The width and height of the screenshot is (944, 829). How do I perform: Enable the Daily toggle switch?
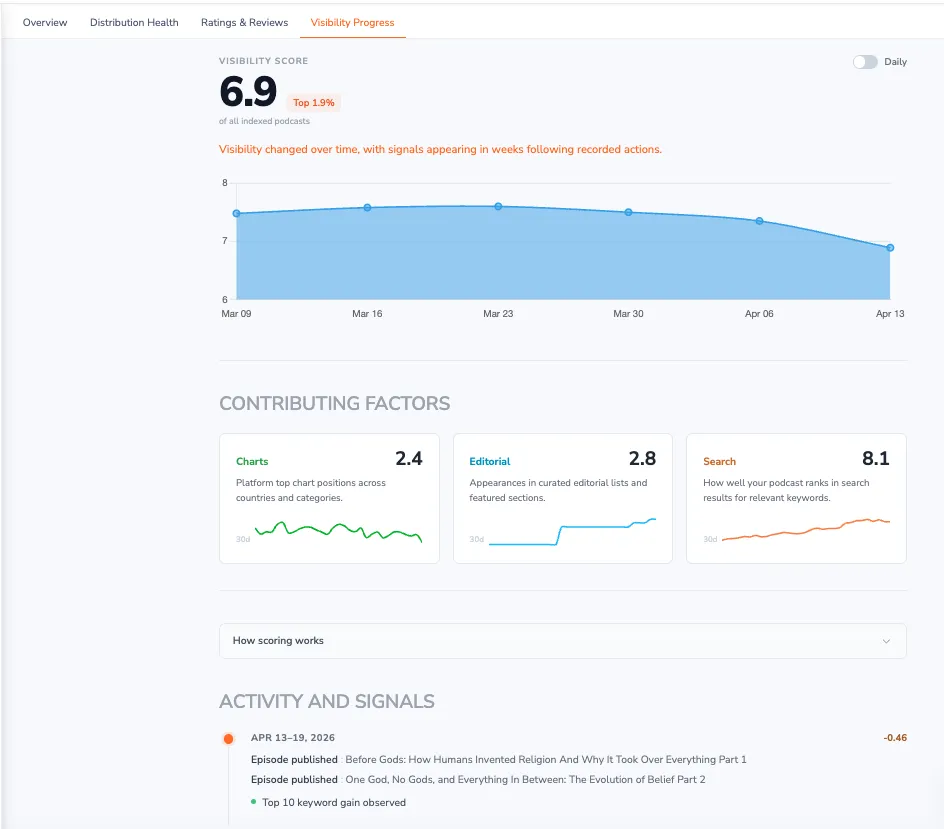pyautogui.click(x=865, y=61)
